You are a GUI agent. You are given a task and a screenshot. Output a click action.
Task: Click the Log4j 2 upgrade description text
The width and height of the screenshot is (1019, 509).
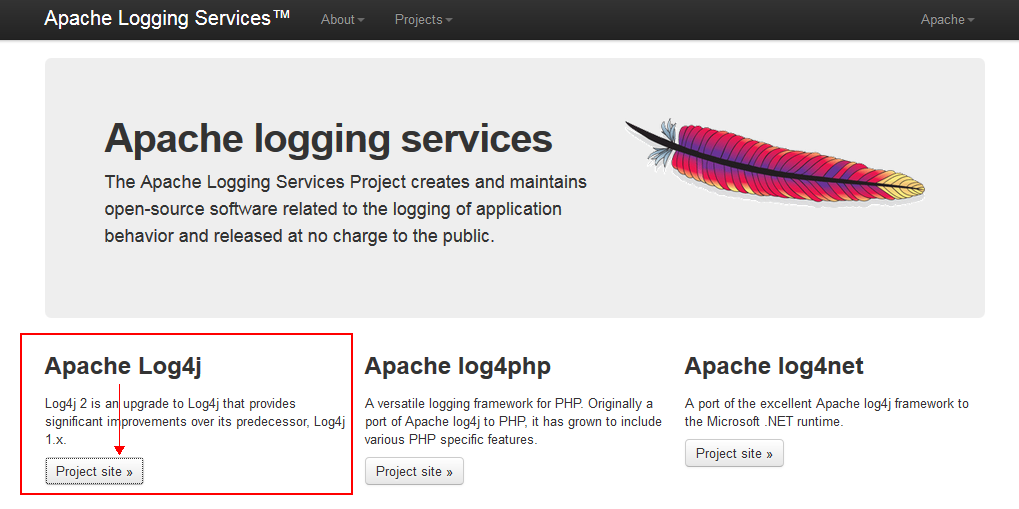click(x=195, y=421)
